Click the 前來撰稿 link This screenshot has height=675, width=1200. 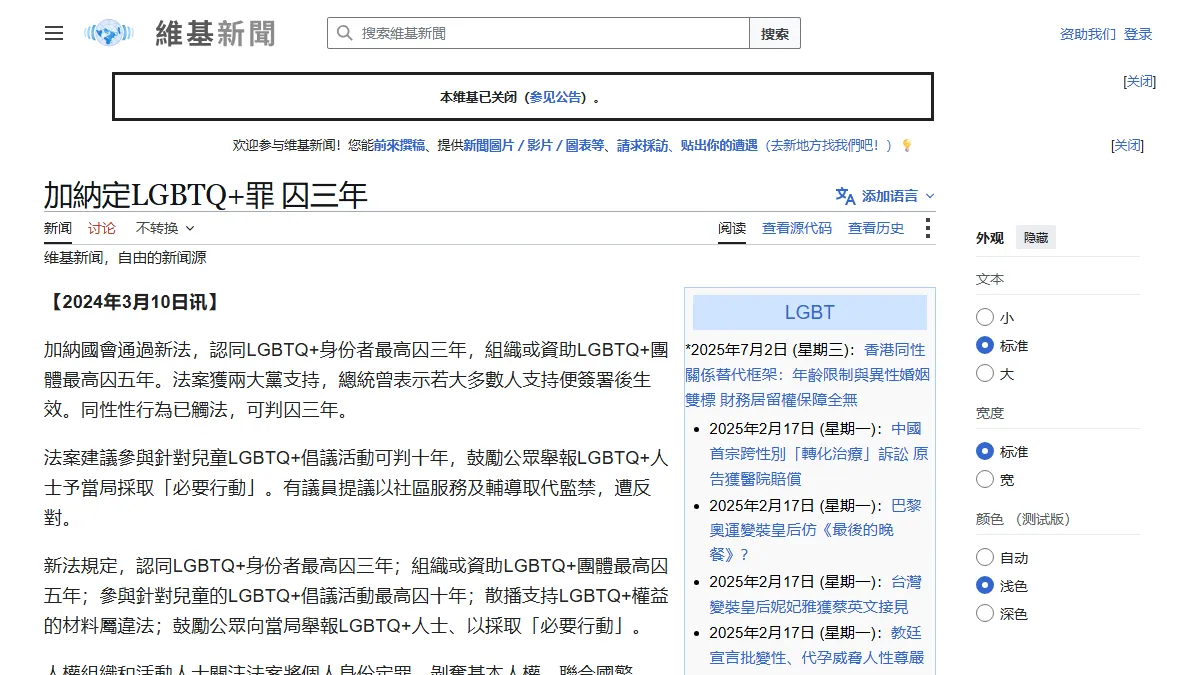[x=400, y=145]
